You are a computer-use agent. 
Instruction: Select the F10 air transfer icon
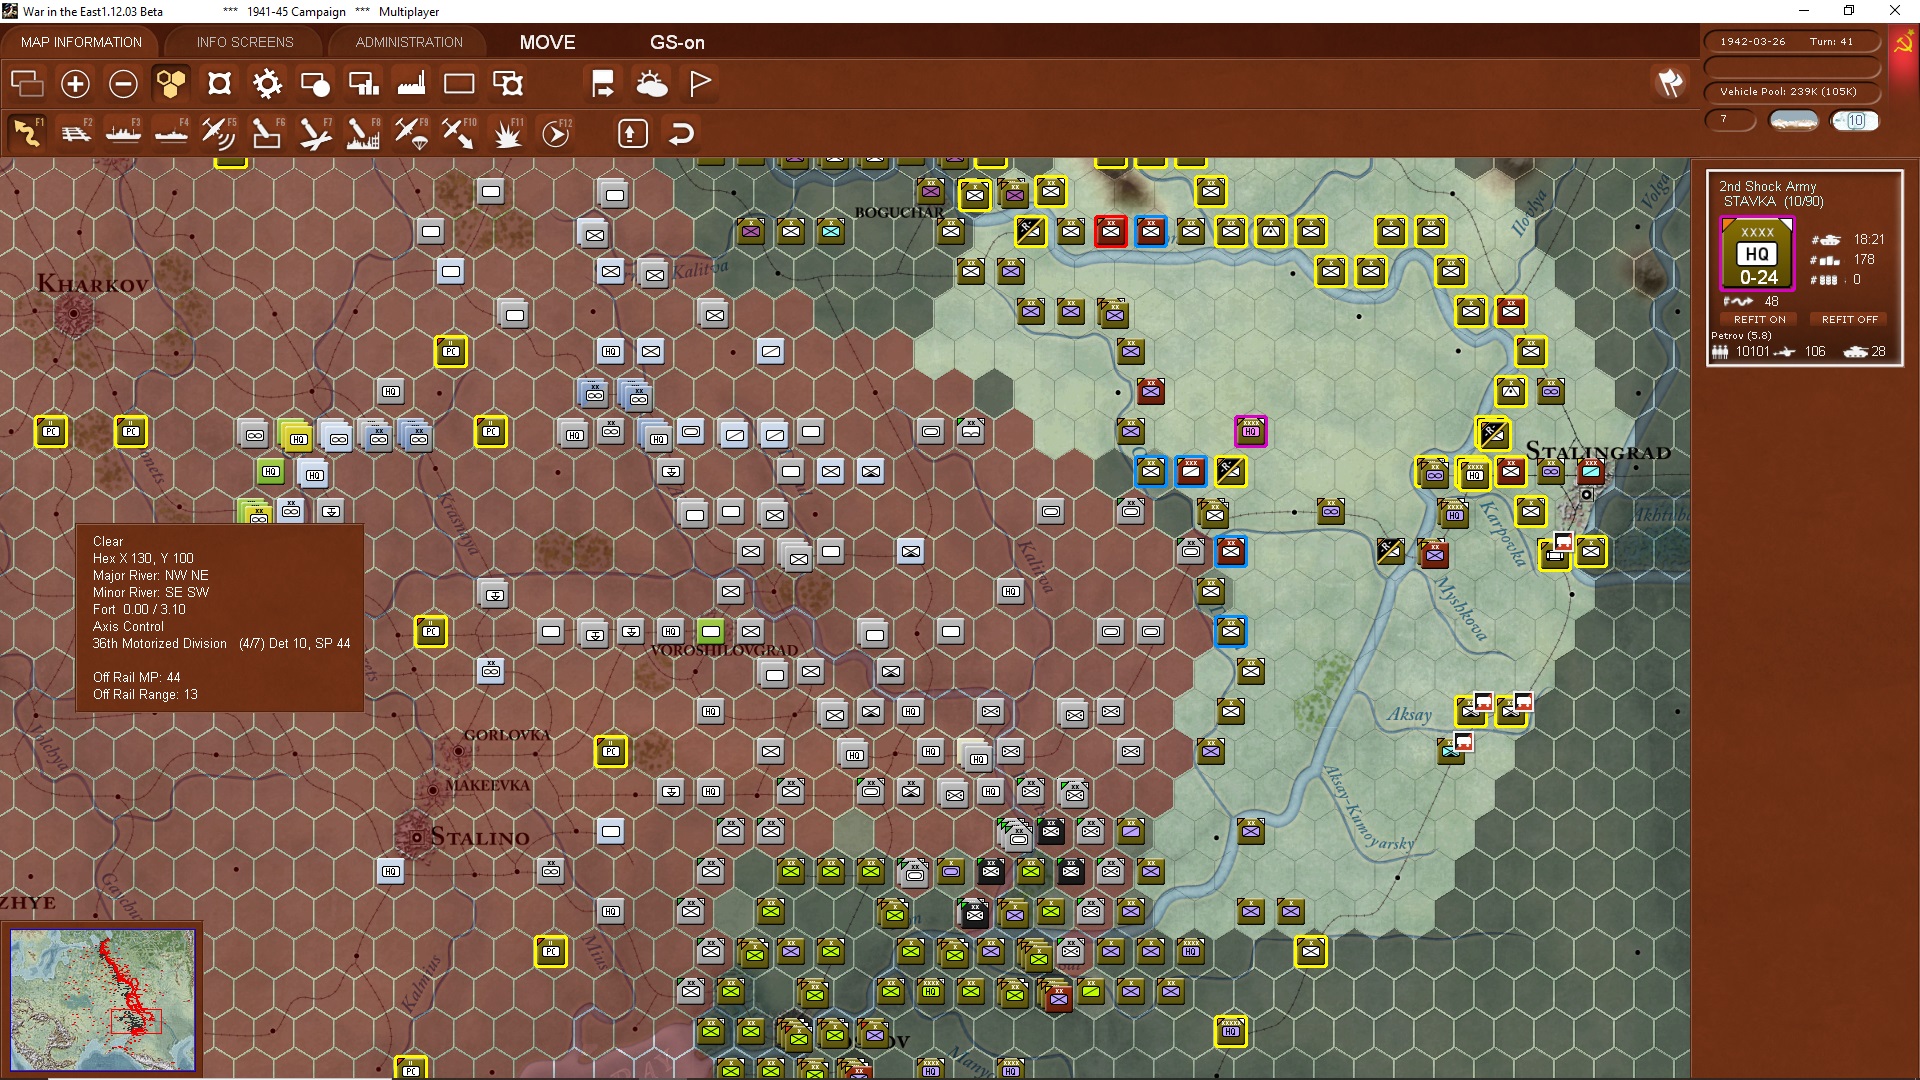(x=459, y=133)
